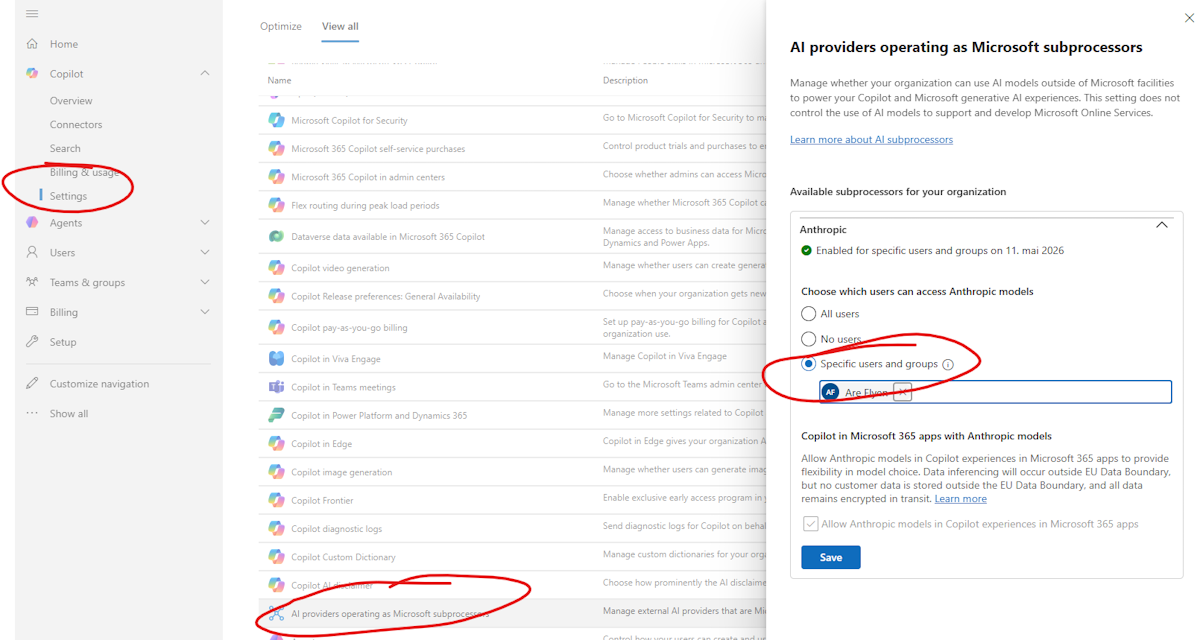
Task: Open the hamburger navigation menu
Action: (x=32, y=13)
